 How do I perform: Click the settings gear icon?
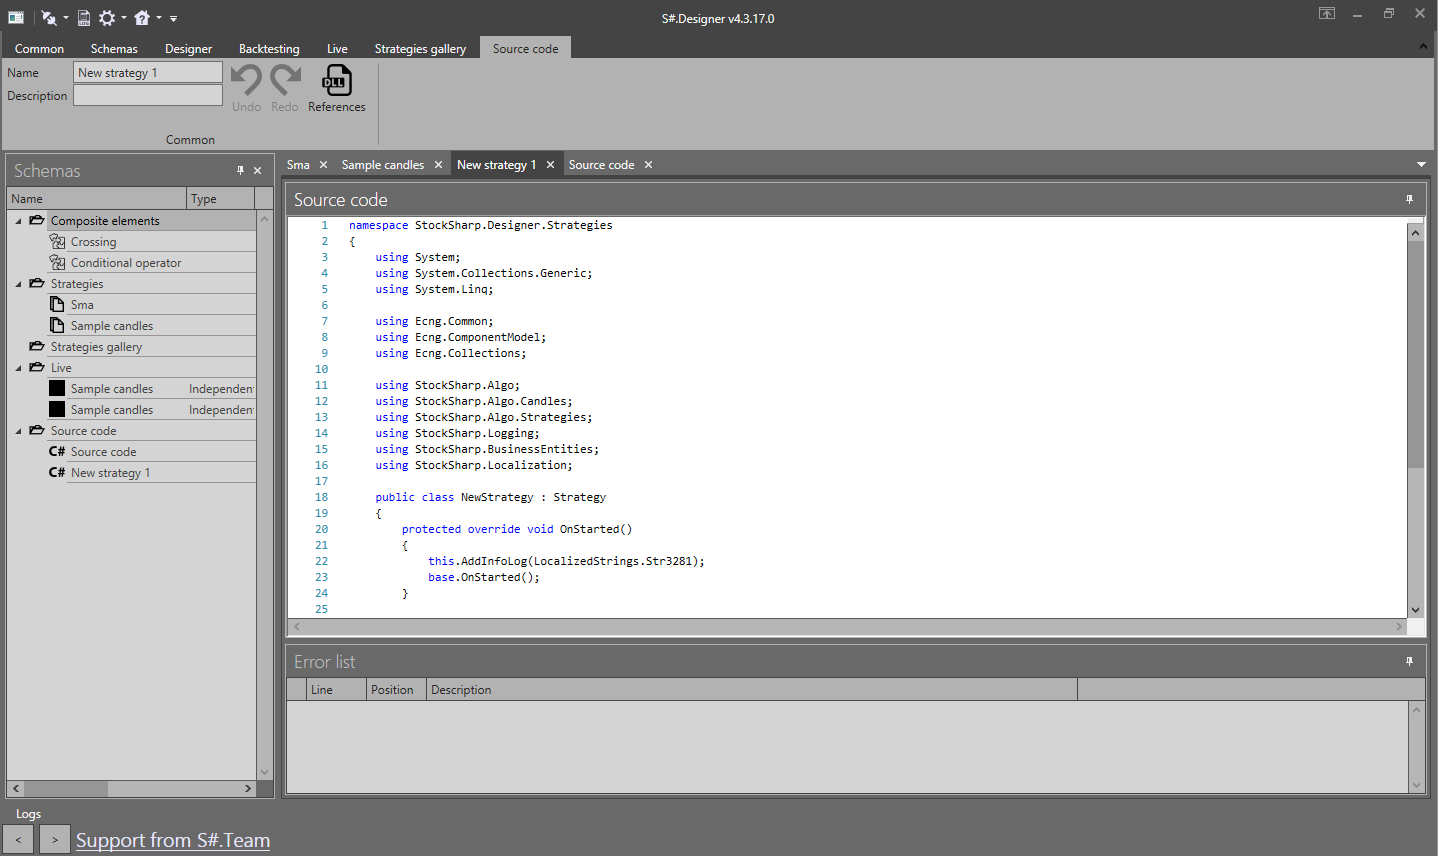107,18
